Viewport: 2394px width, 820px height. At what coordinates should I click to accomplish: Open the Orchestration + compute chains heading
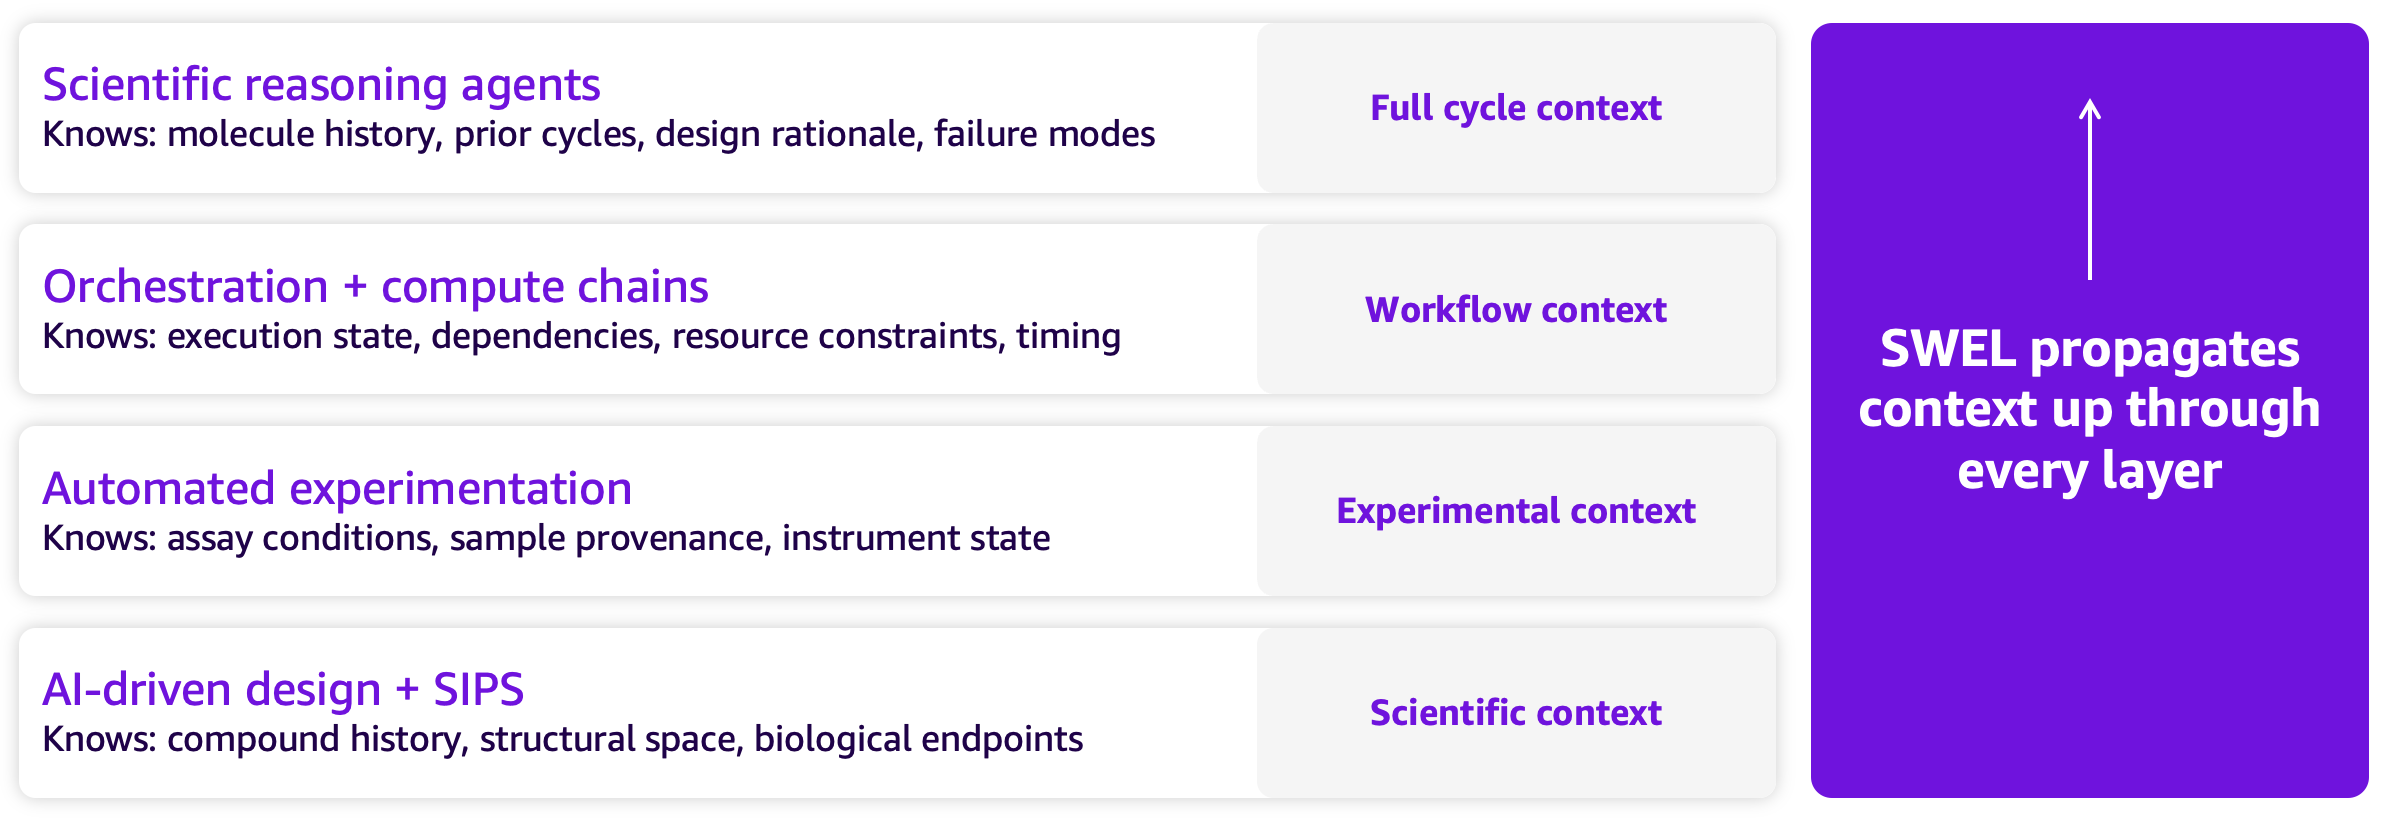[375, 287]
